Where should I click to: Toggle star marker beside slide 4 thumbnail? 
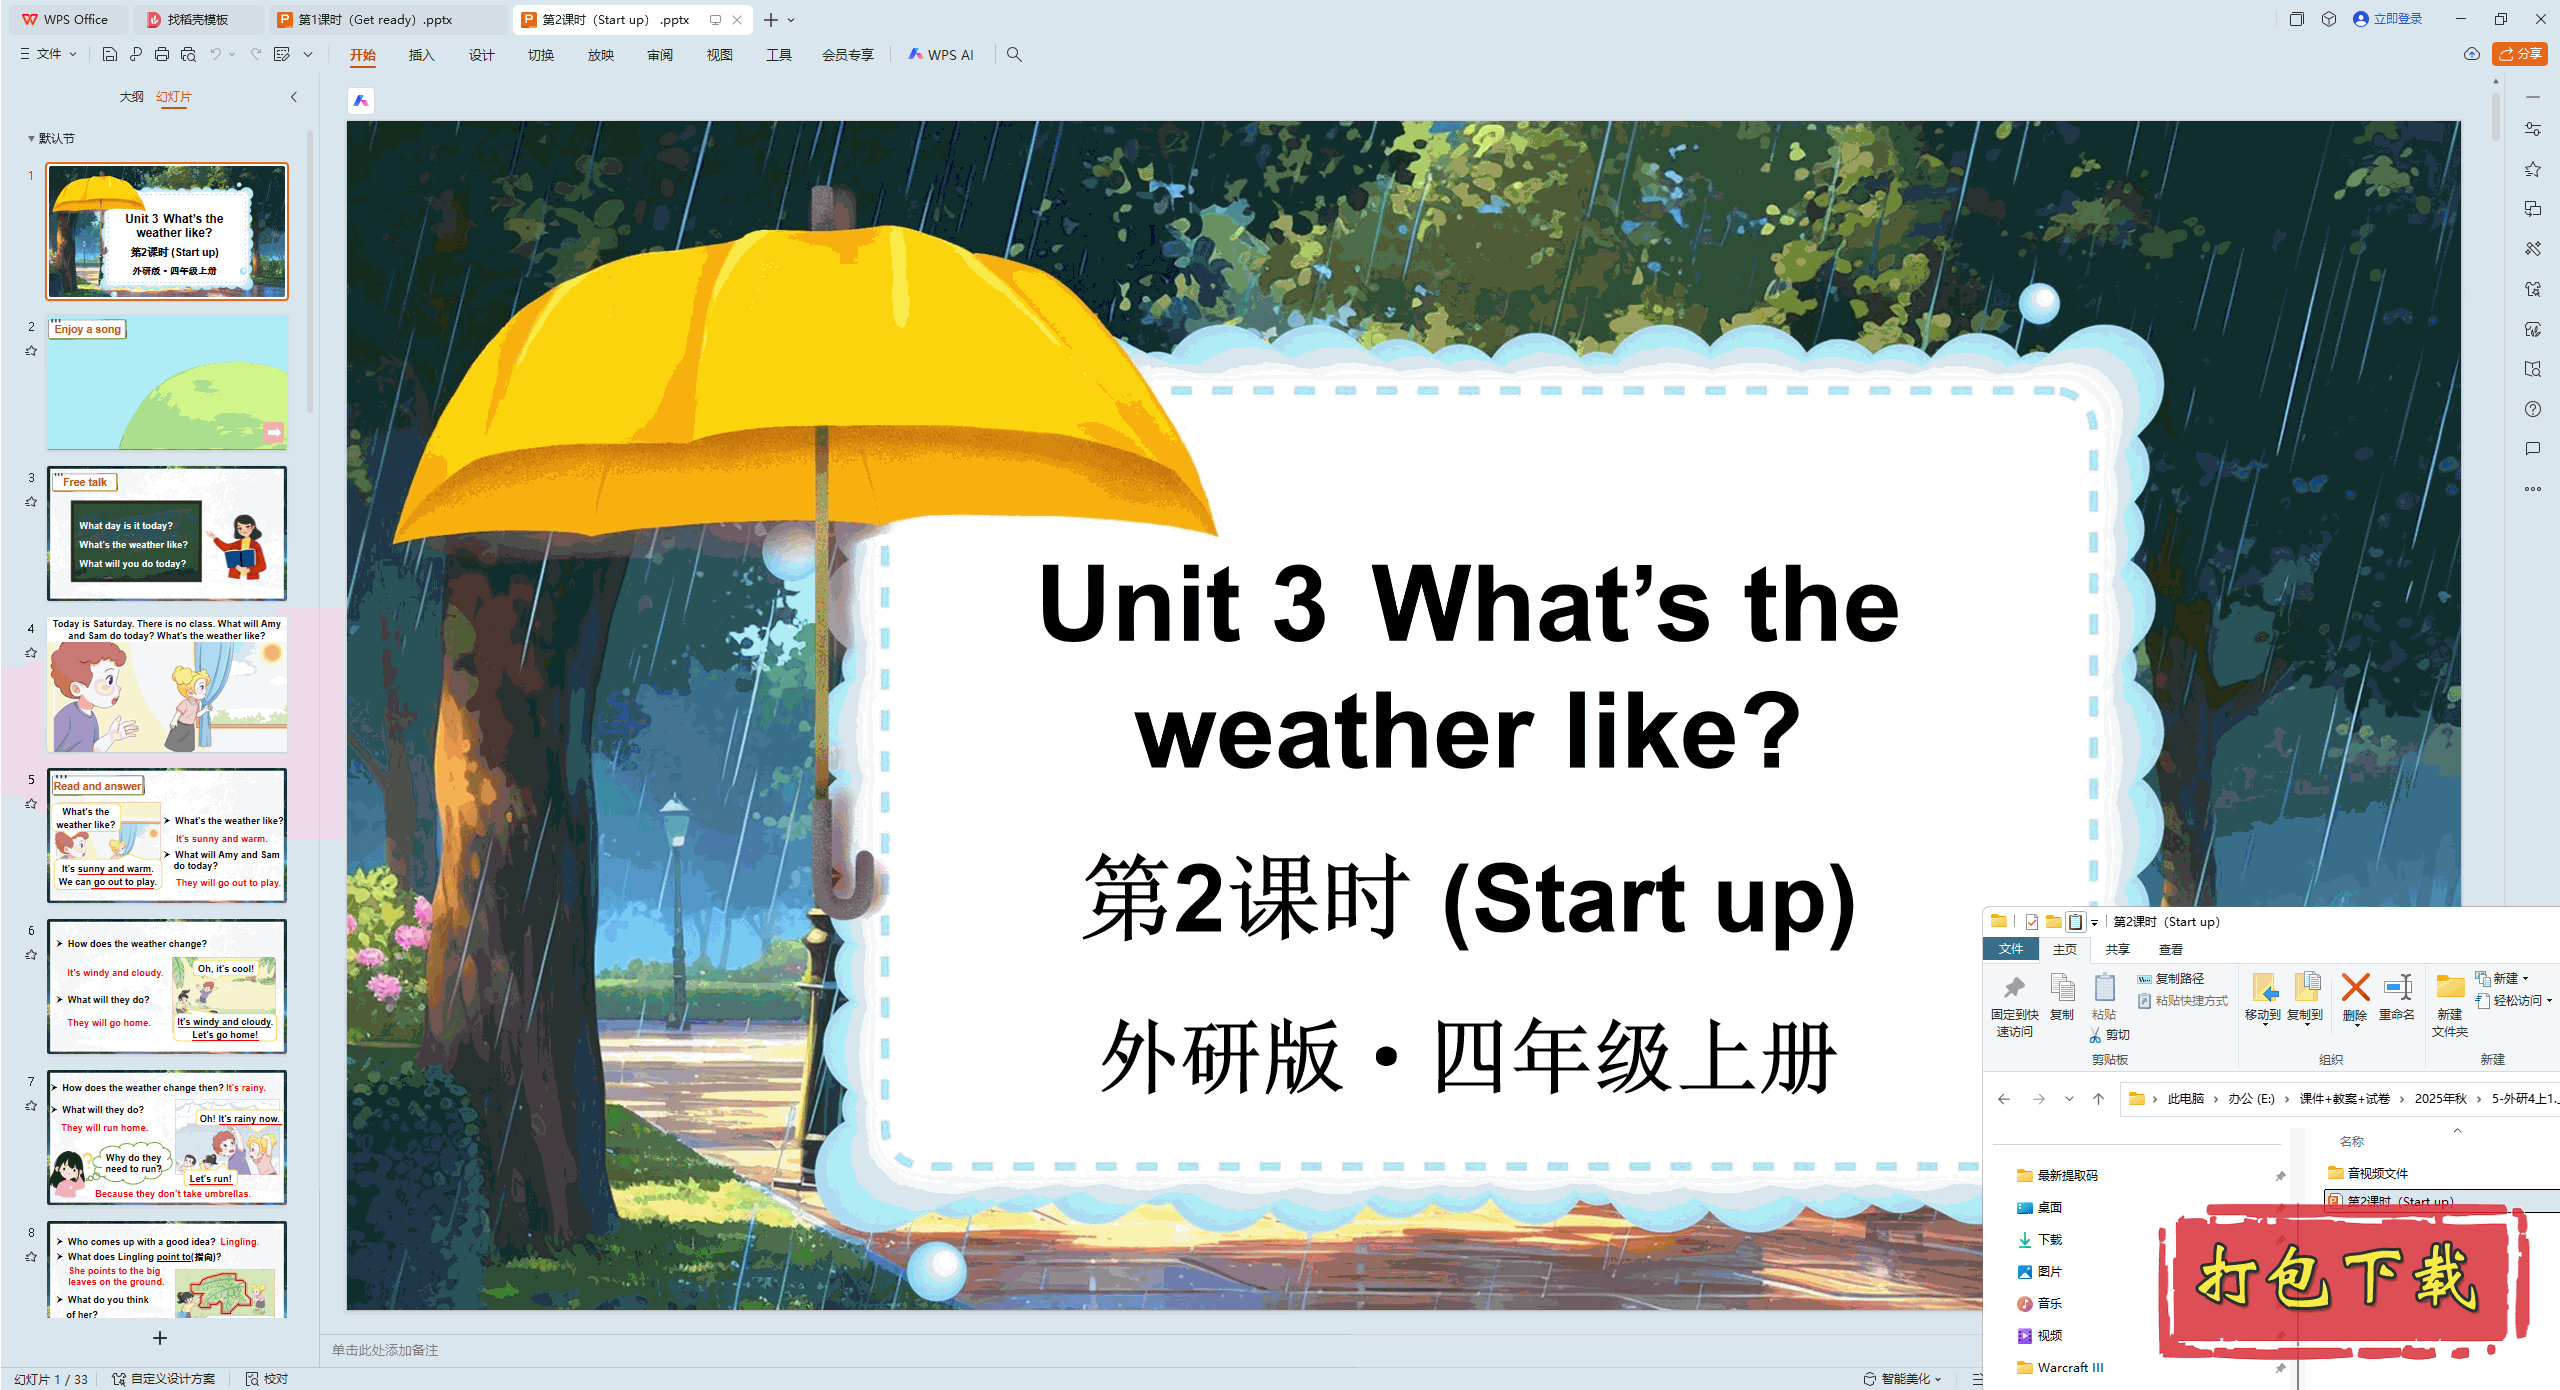(x=31, y=653)
